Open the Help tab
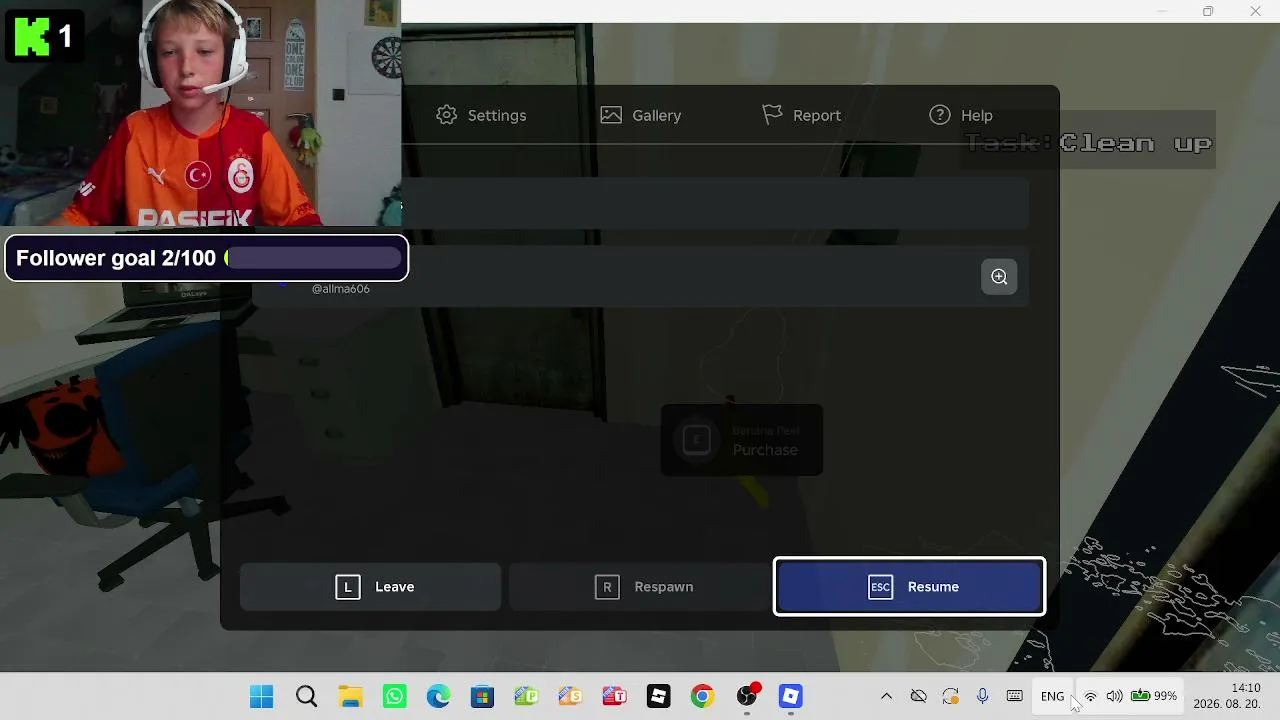 (x=961, y=115)
